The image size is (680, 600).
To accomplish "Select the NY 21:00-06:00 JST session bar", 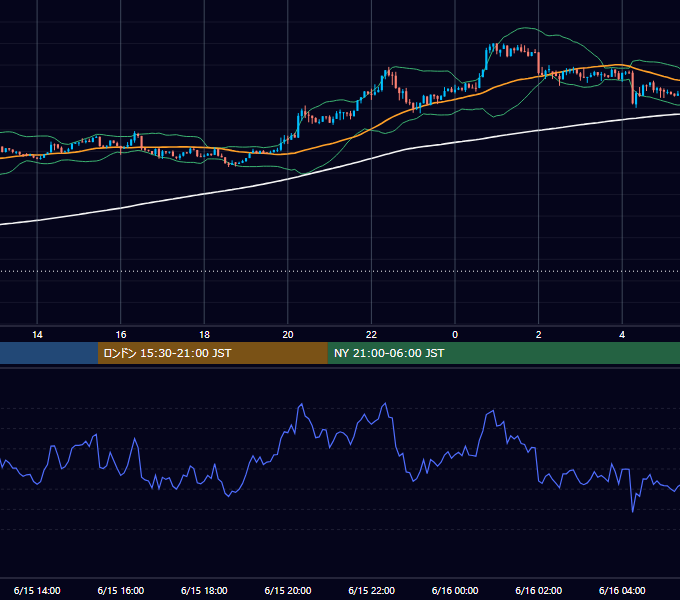I will pyautogui.click(x=503, y=353).
